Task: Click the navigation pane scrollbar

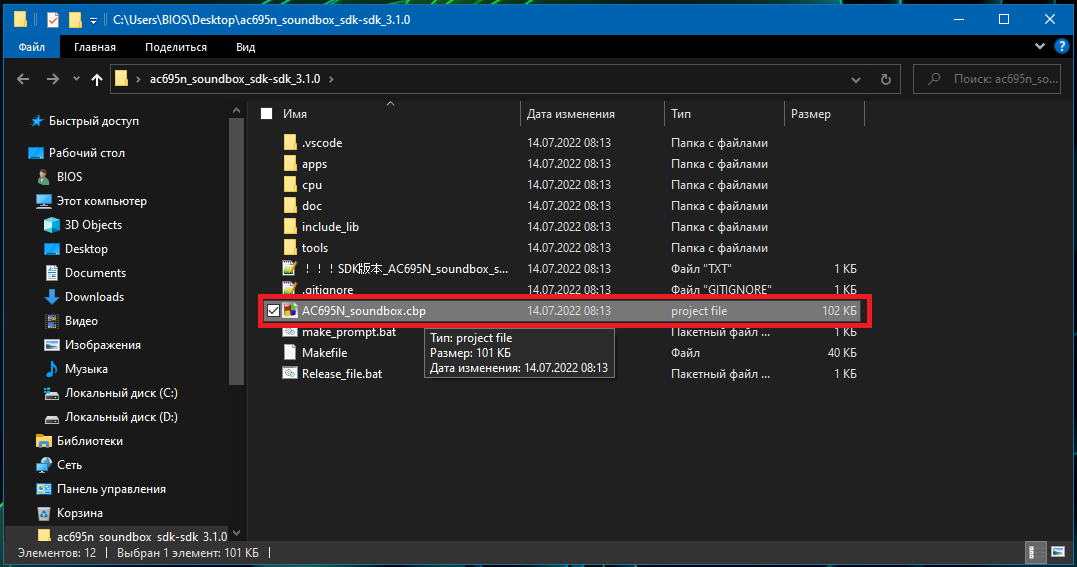Action: point(236,251)
